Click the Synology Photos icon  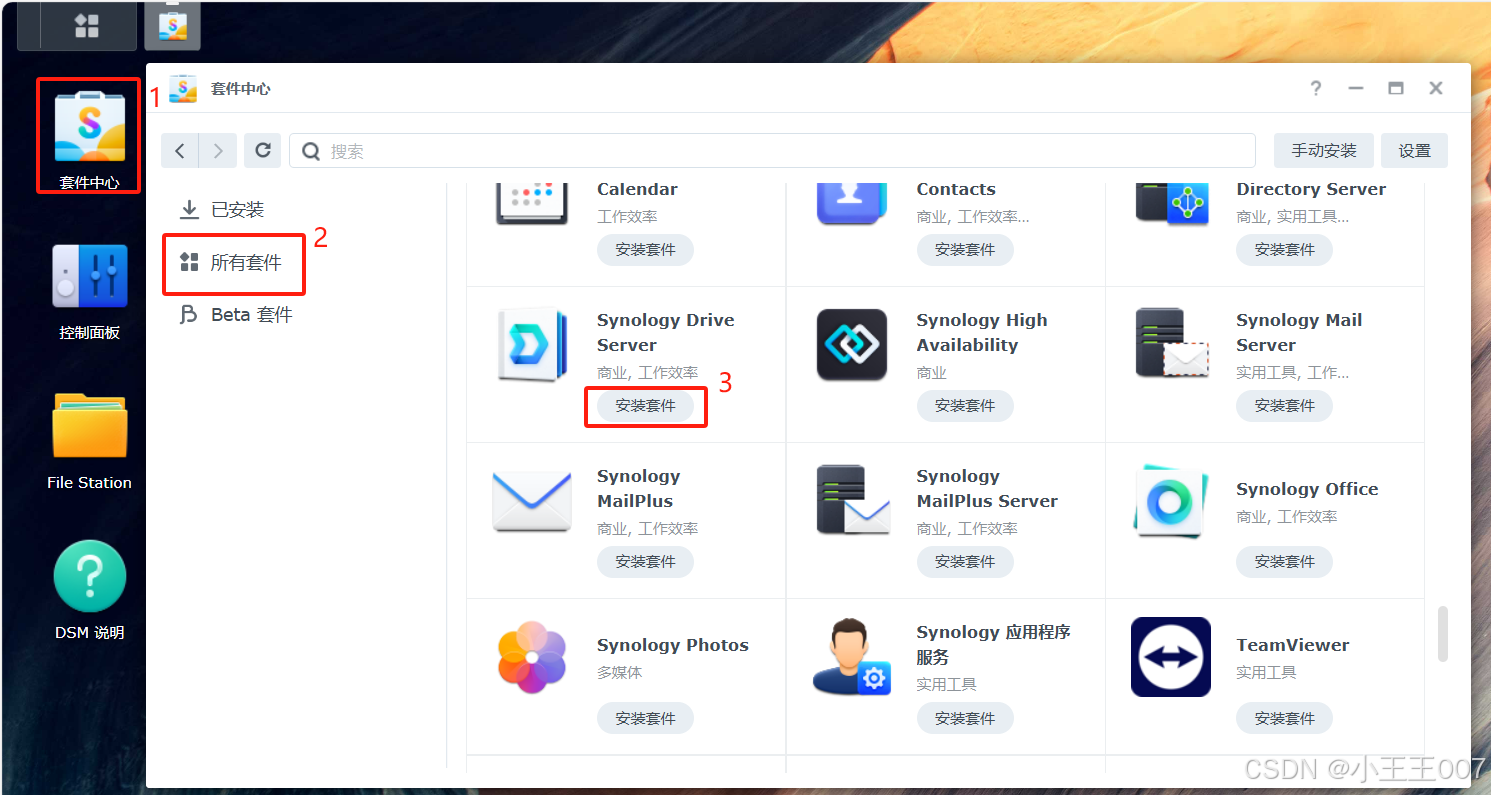point(532,657)
